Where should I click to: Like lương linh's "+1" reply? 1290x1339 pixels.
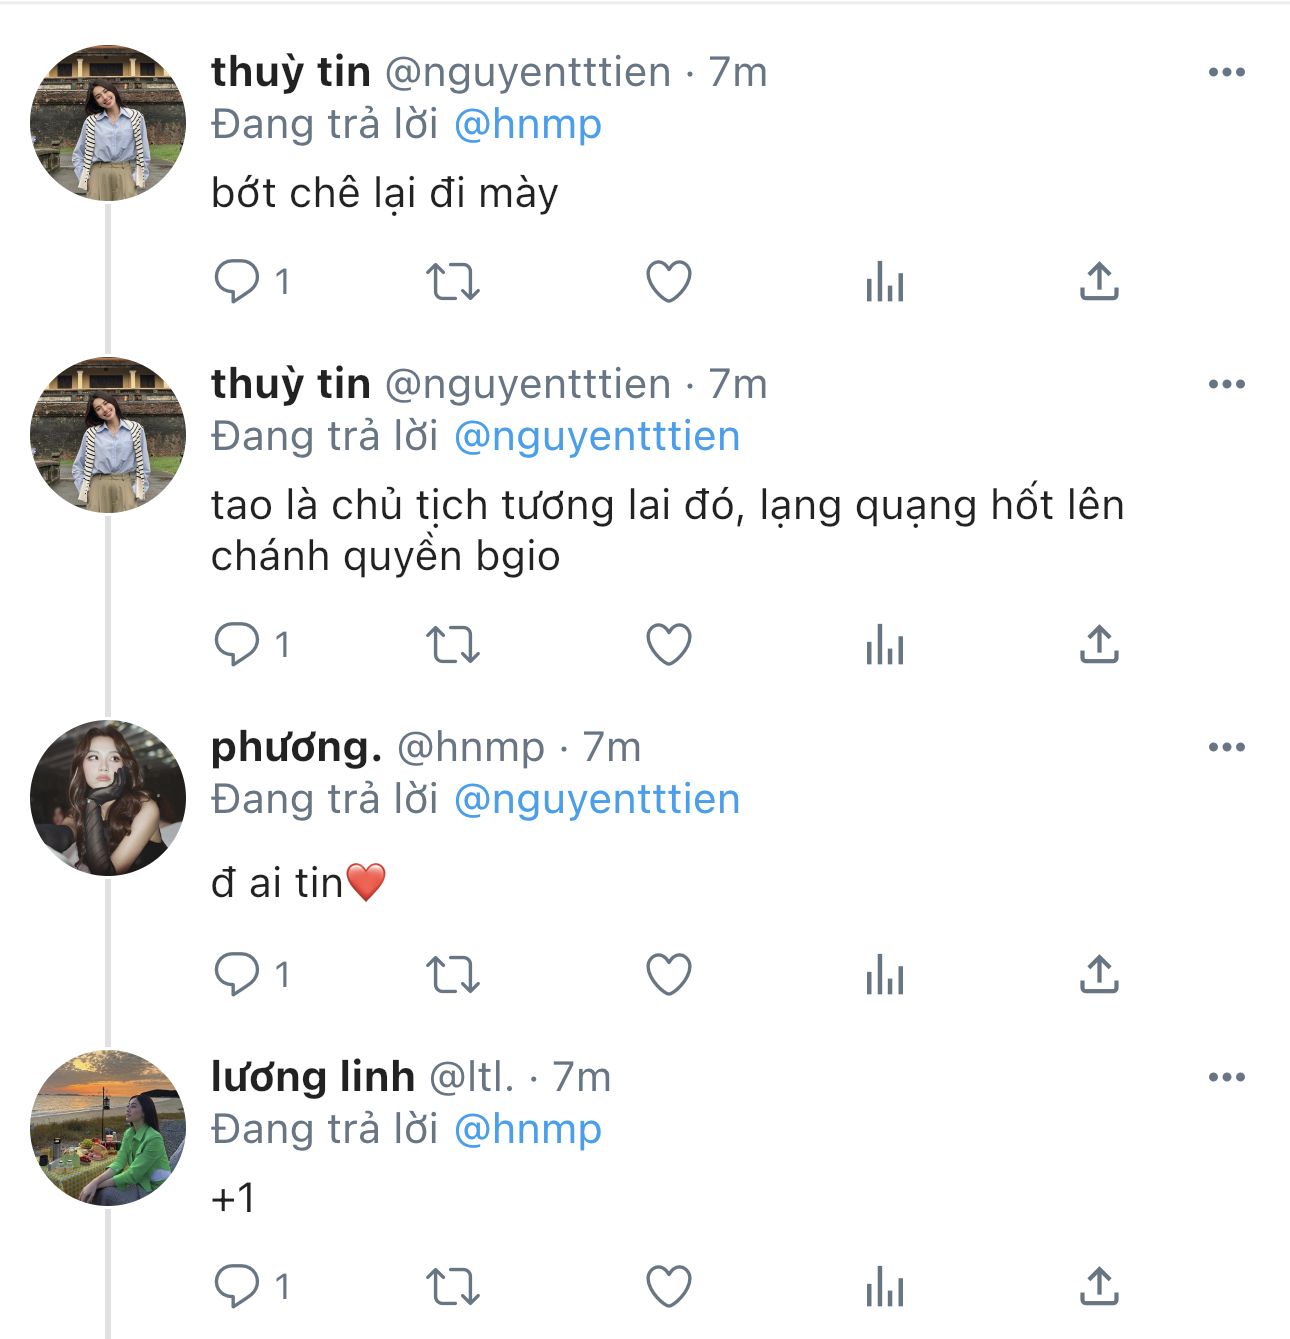coord(669,1286)
